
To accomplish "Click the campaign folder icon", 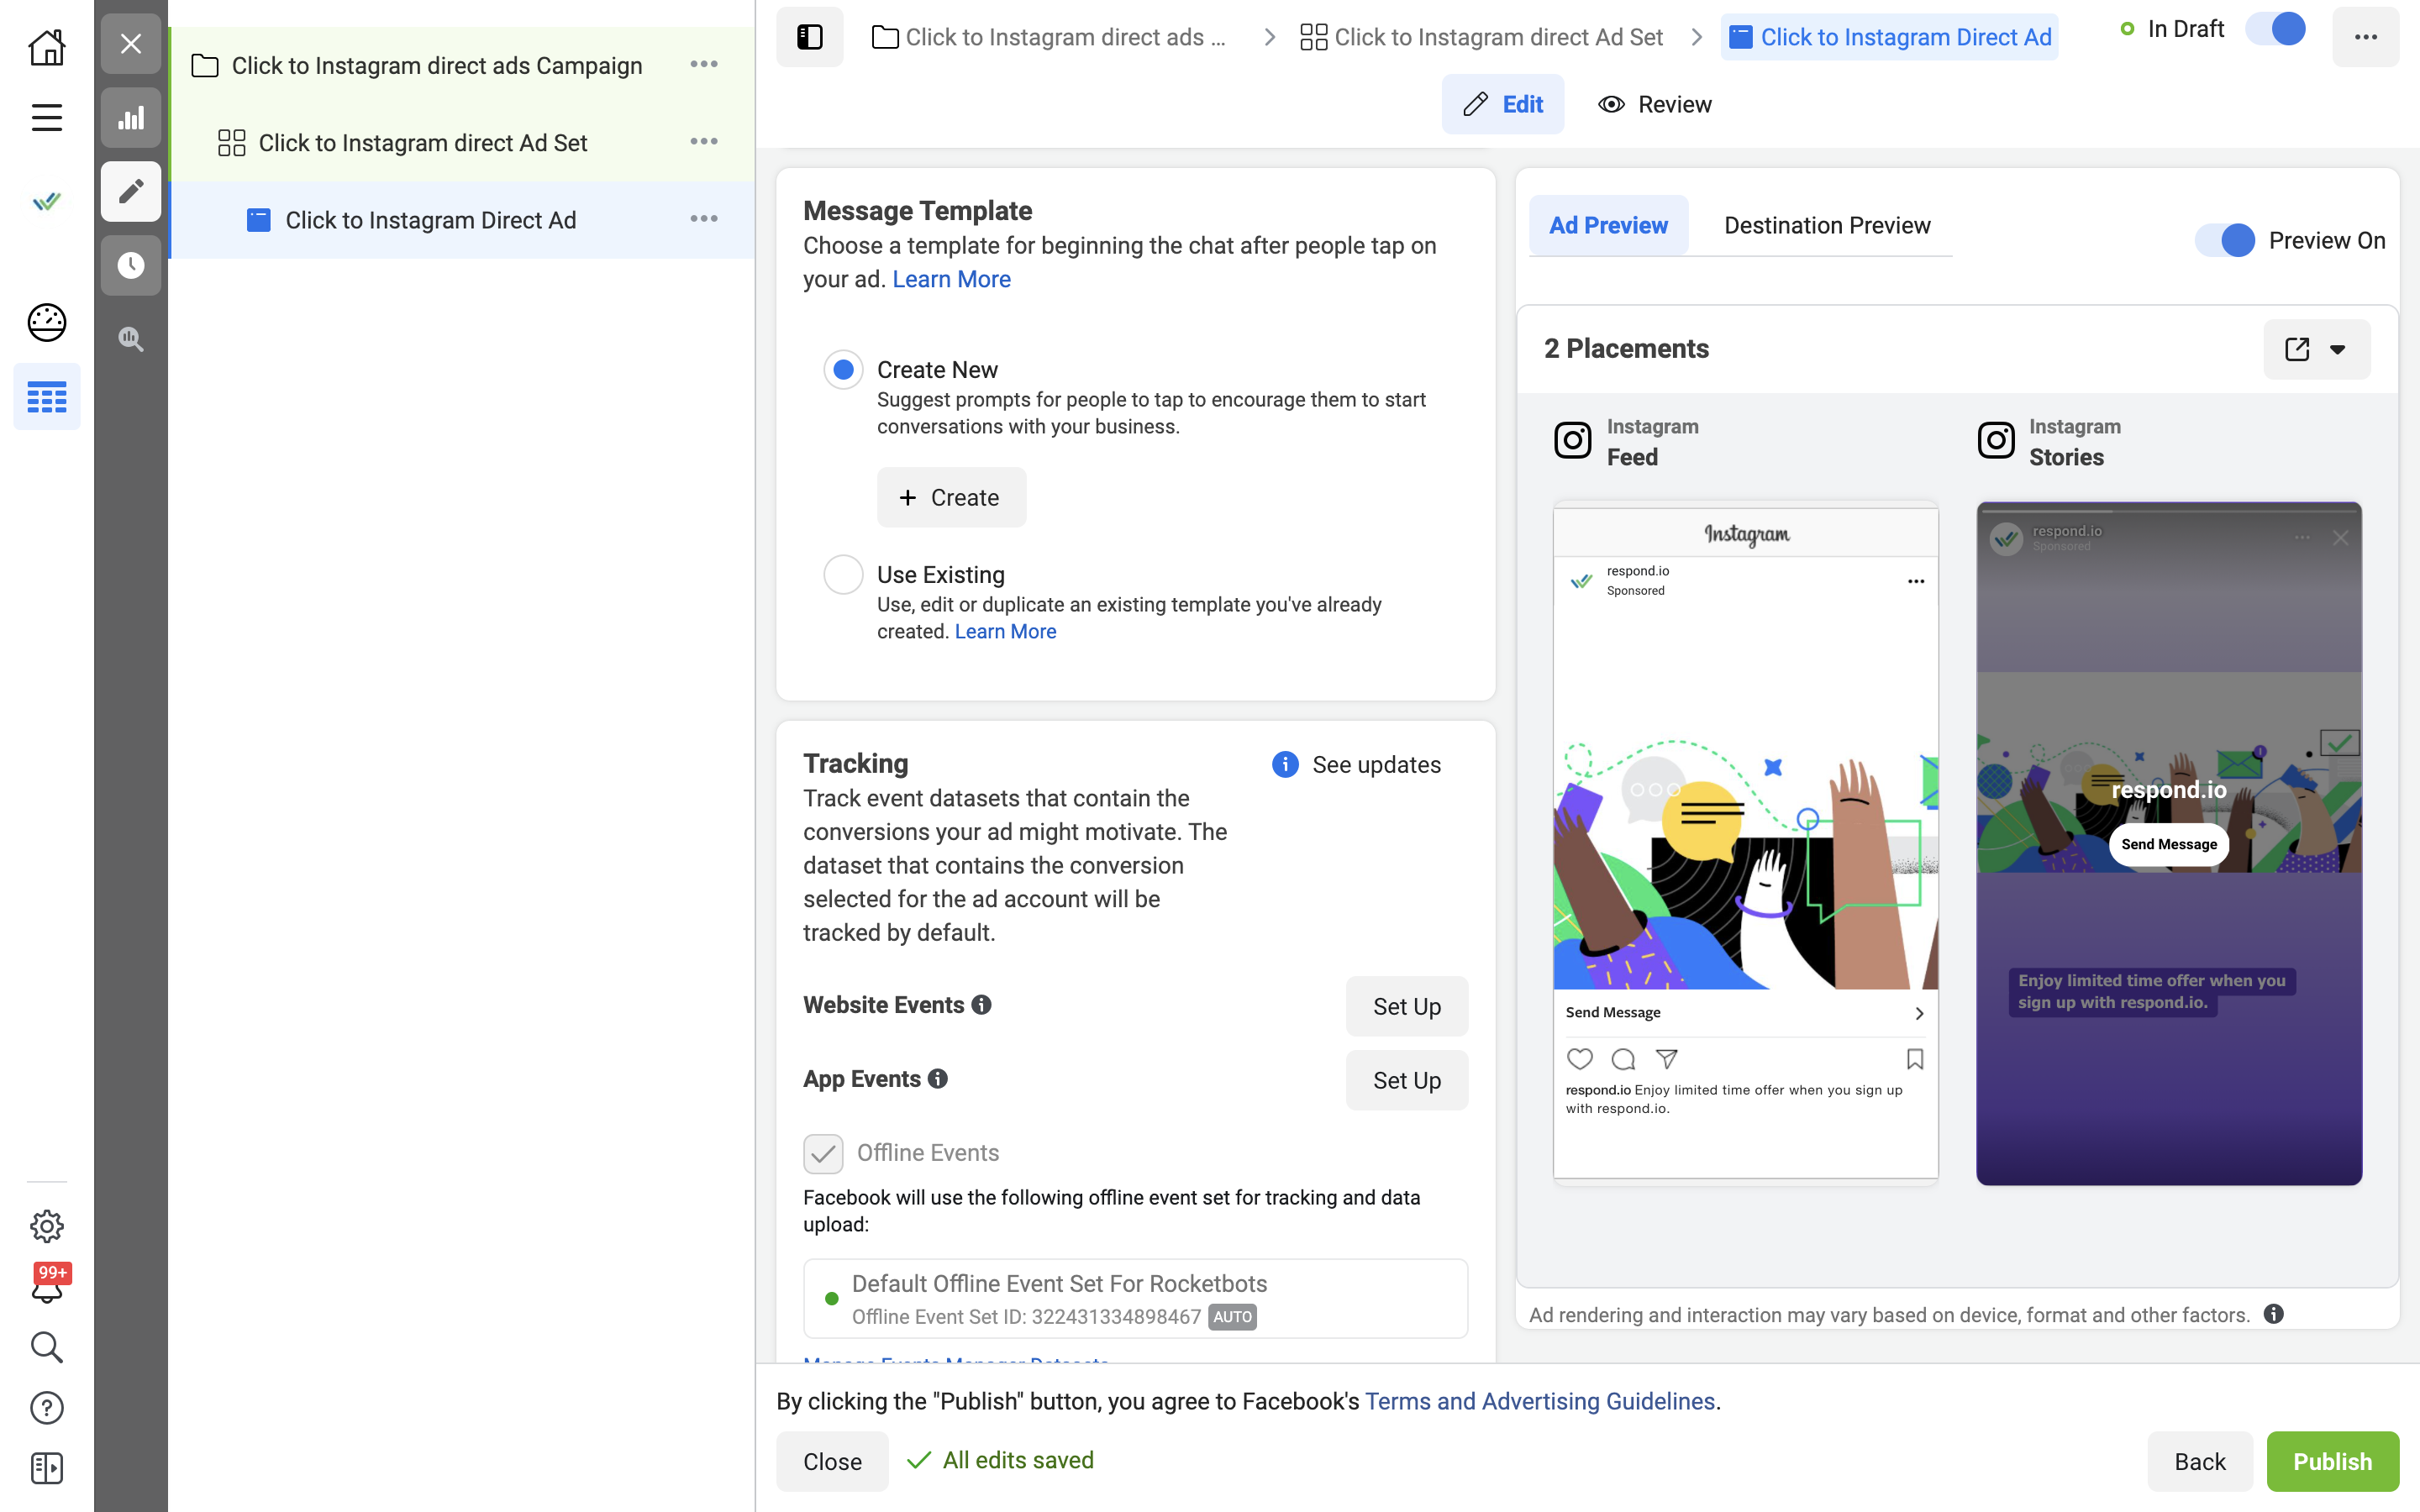I will coord(204,66).
